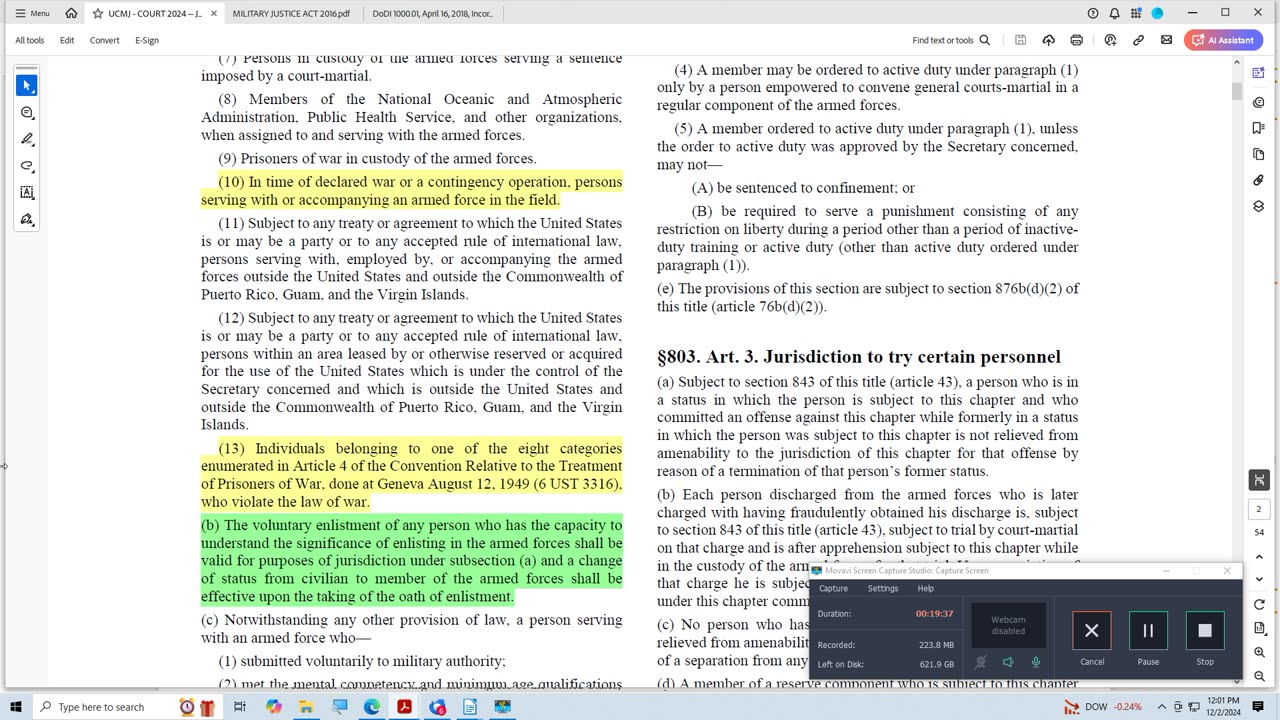The image size is (1280, 720).
Task: Open the E-Sign menu item
Action: click(147, 40)
